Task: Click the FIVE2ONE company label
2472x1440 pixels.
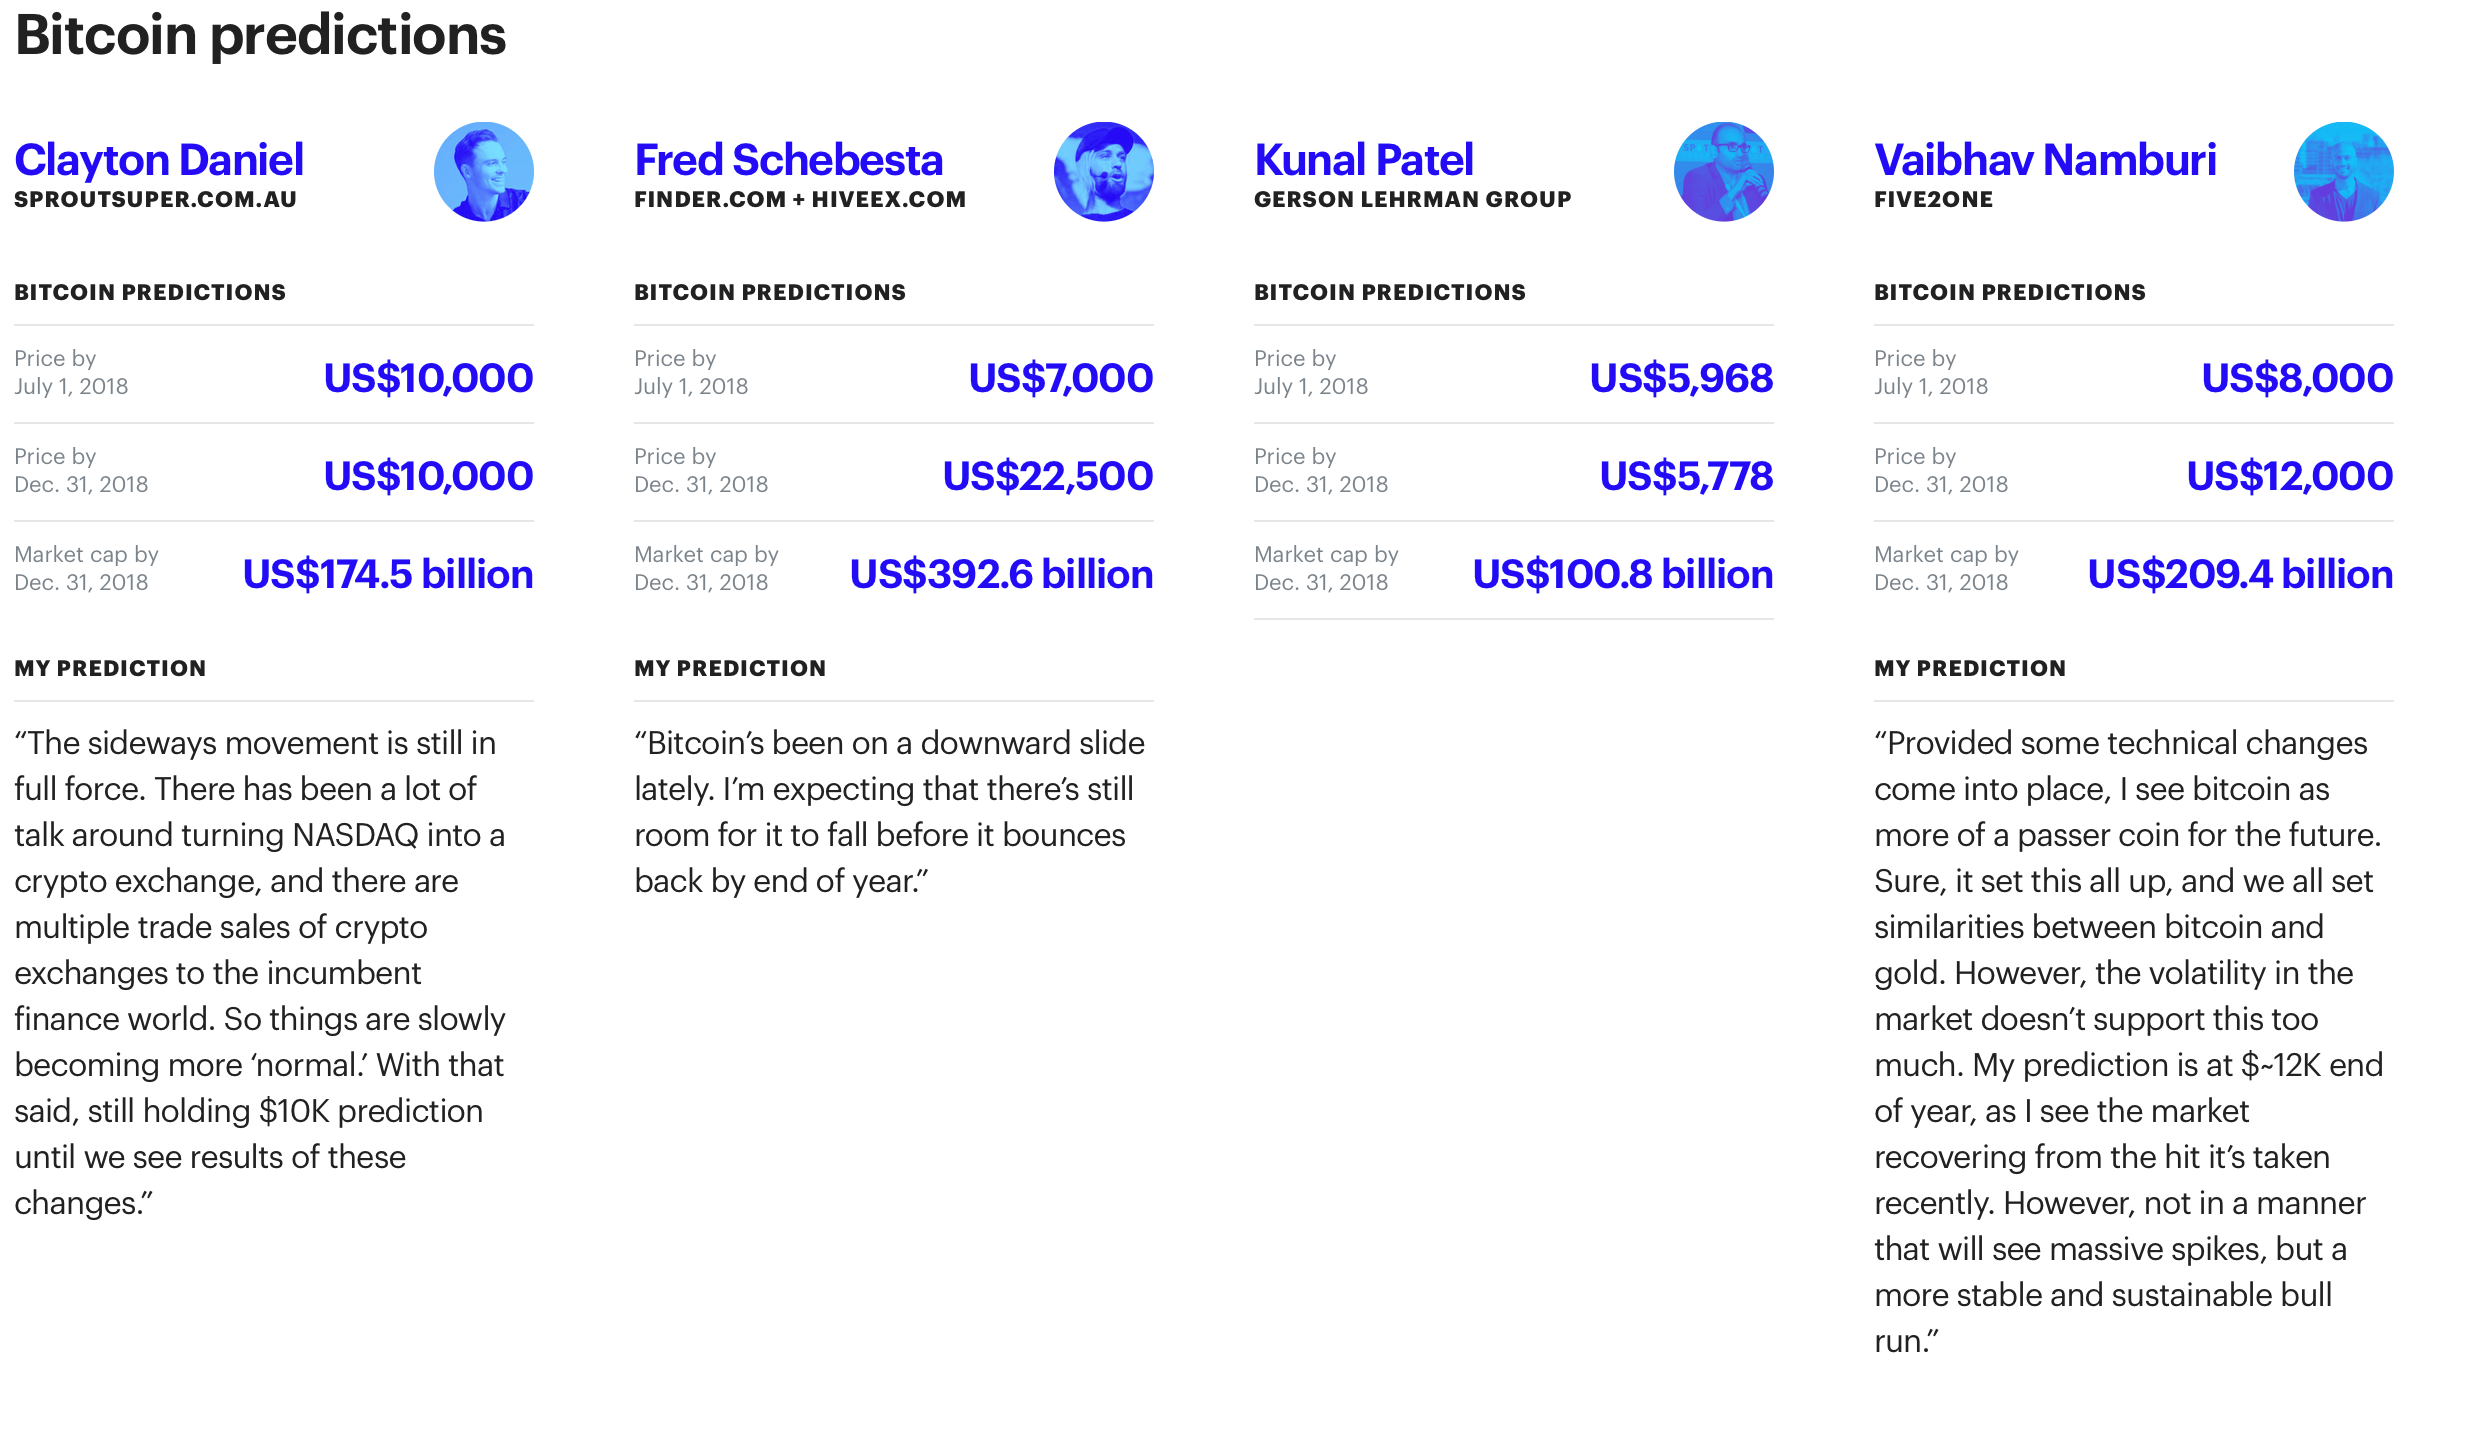Action: [x=1933, y=199]
